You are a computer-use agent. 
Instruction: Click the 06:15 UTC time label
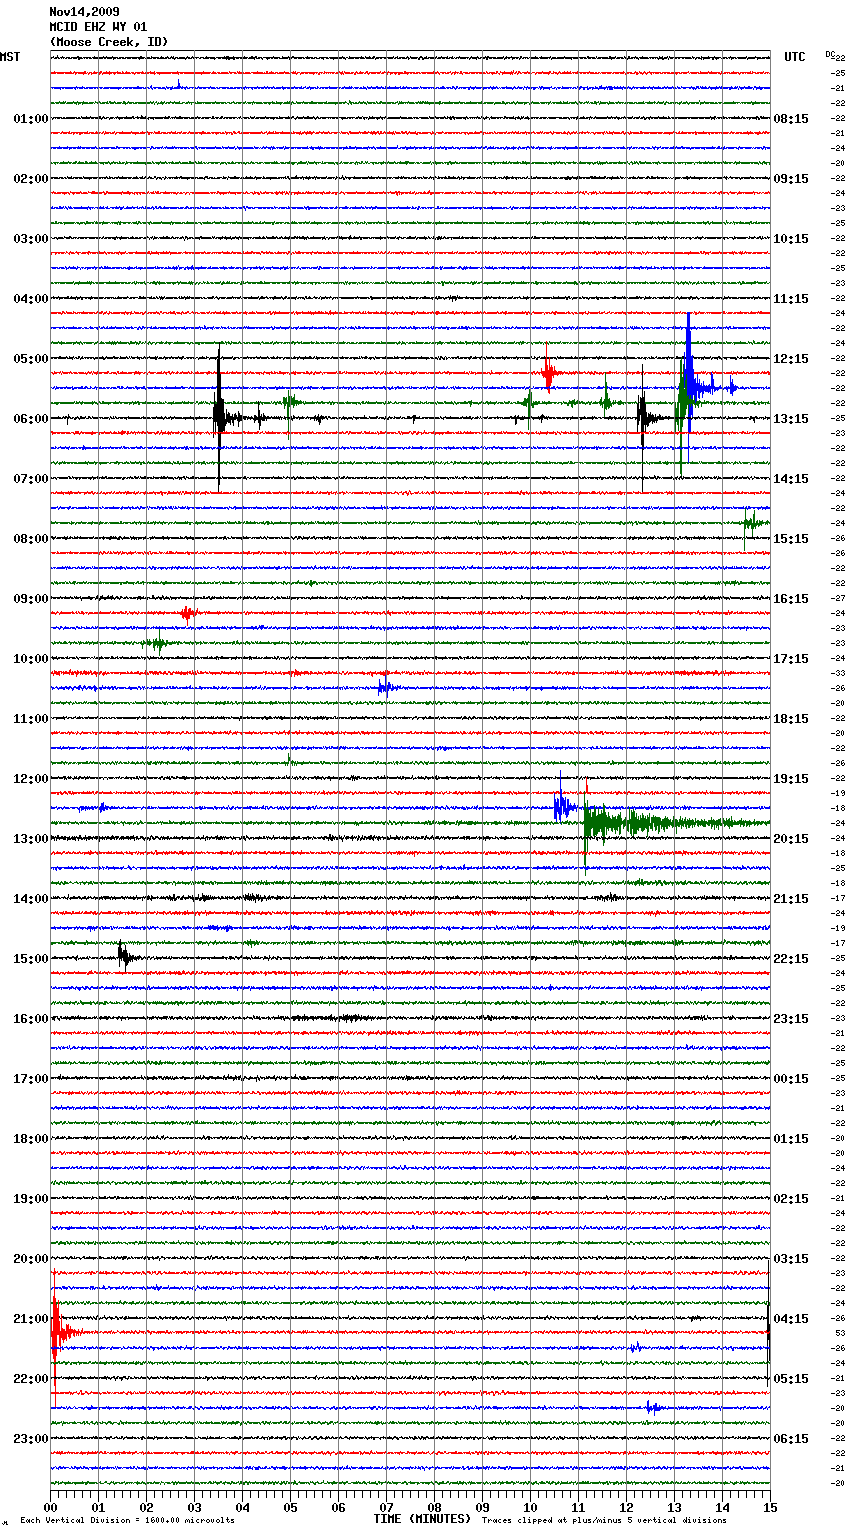(791, 1439)
